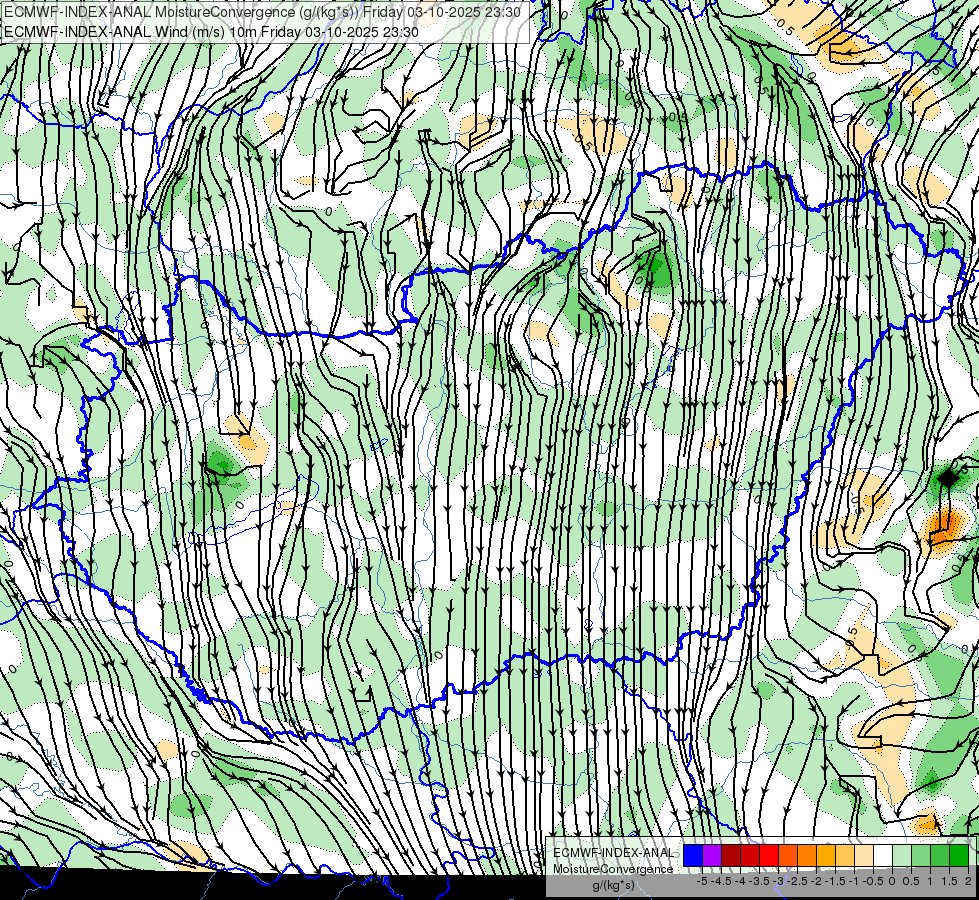Screen dimensions: 979x900
Task: Click the Wind (m/s) 10m title line
Action: 211,31
